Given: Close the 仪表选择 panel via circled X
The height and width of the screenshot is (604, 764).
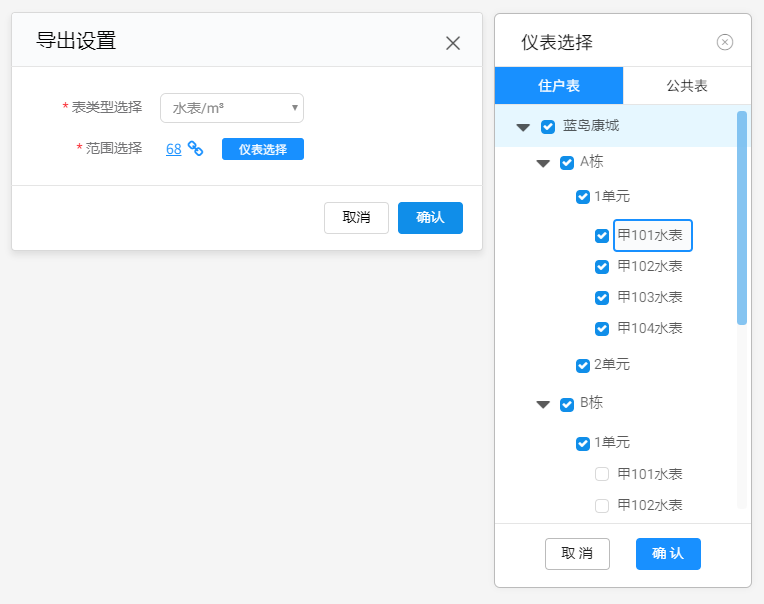Looking at the screenshot, I should click(x=725, y=42).
